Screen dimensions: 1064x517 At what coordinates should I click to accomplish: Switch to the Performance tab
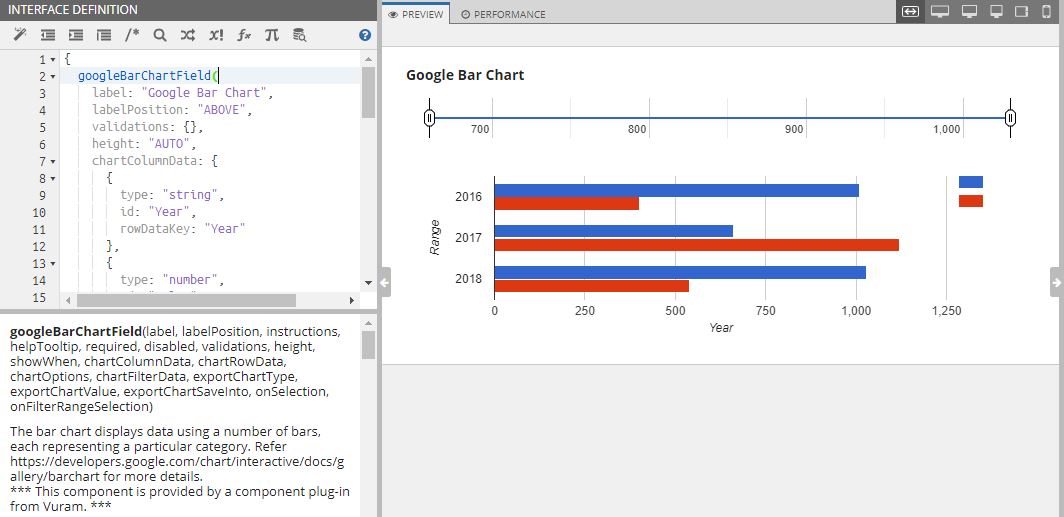(x=503, y=14)
